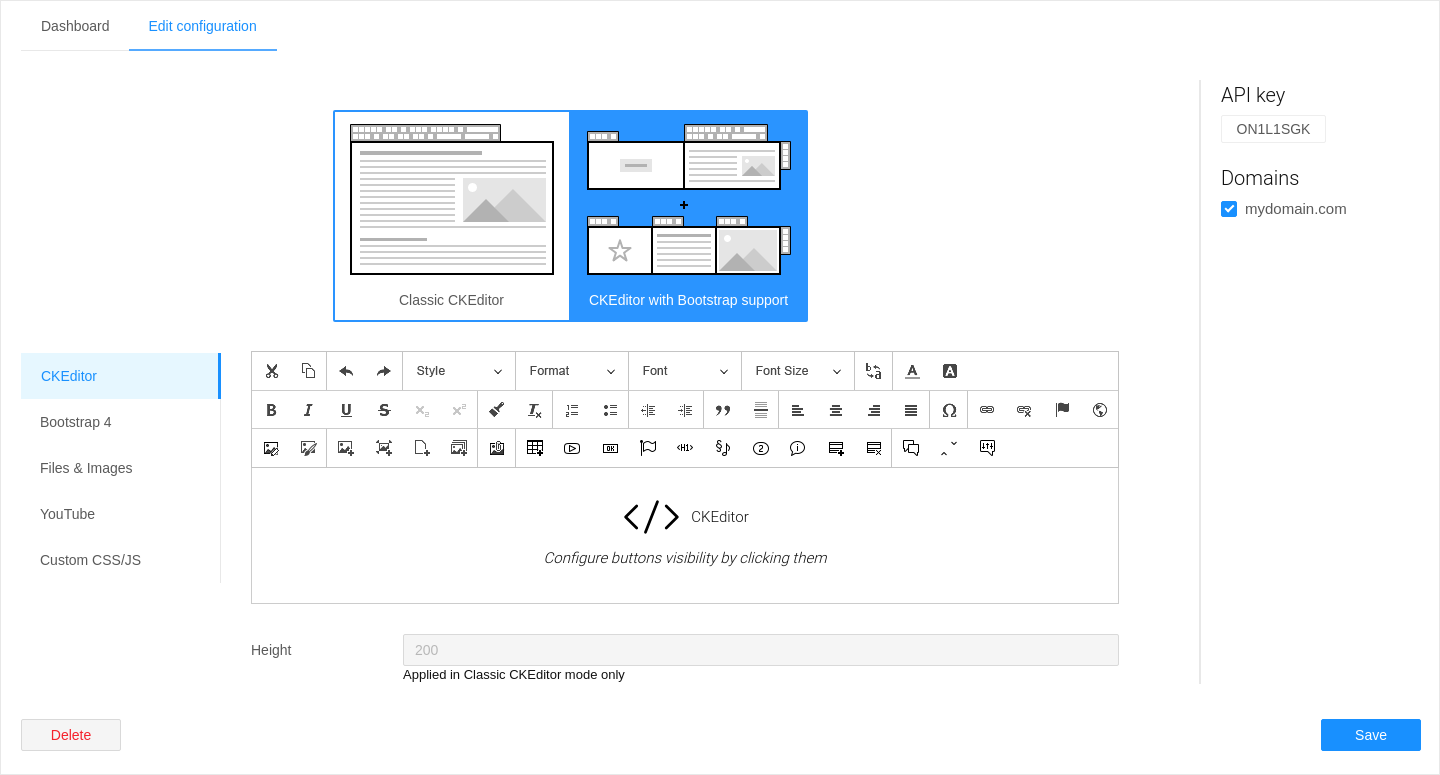Toggle the Find and Replace button
Viewport: 1440px width, 775px height.
873,371
